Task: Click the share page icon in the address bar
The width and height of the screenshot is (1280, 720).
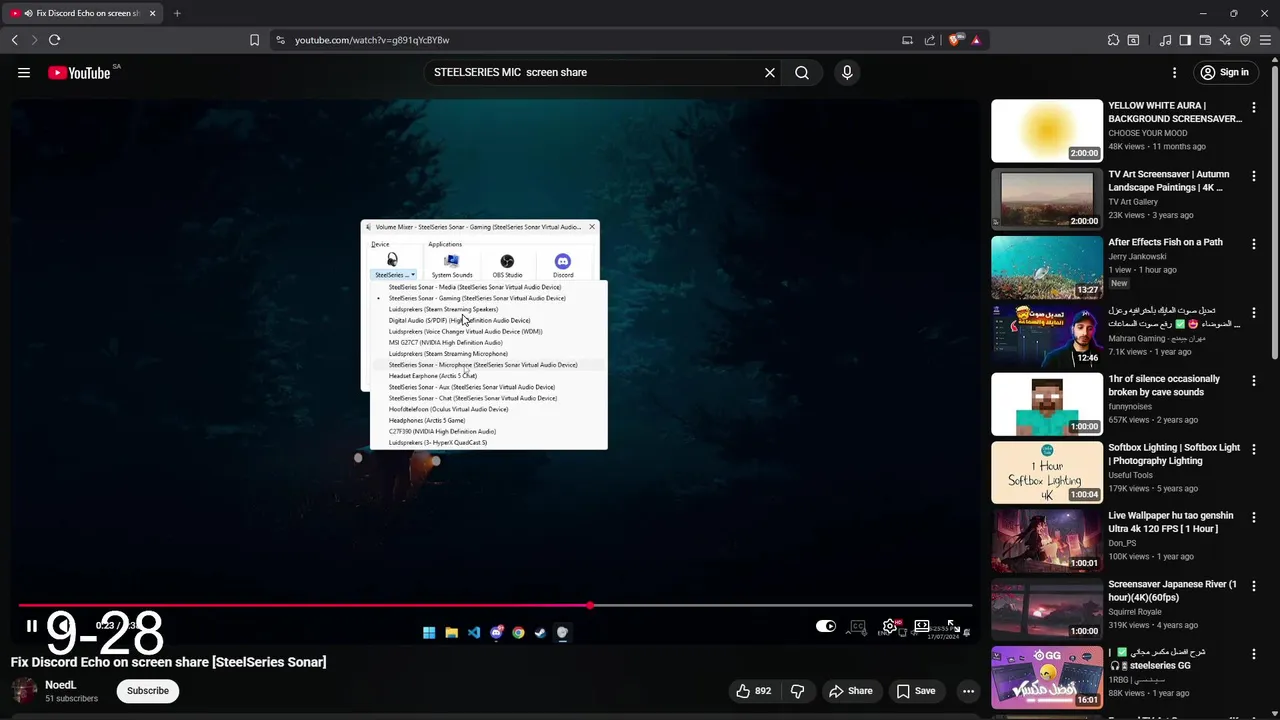Action: click(930, 40)
